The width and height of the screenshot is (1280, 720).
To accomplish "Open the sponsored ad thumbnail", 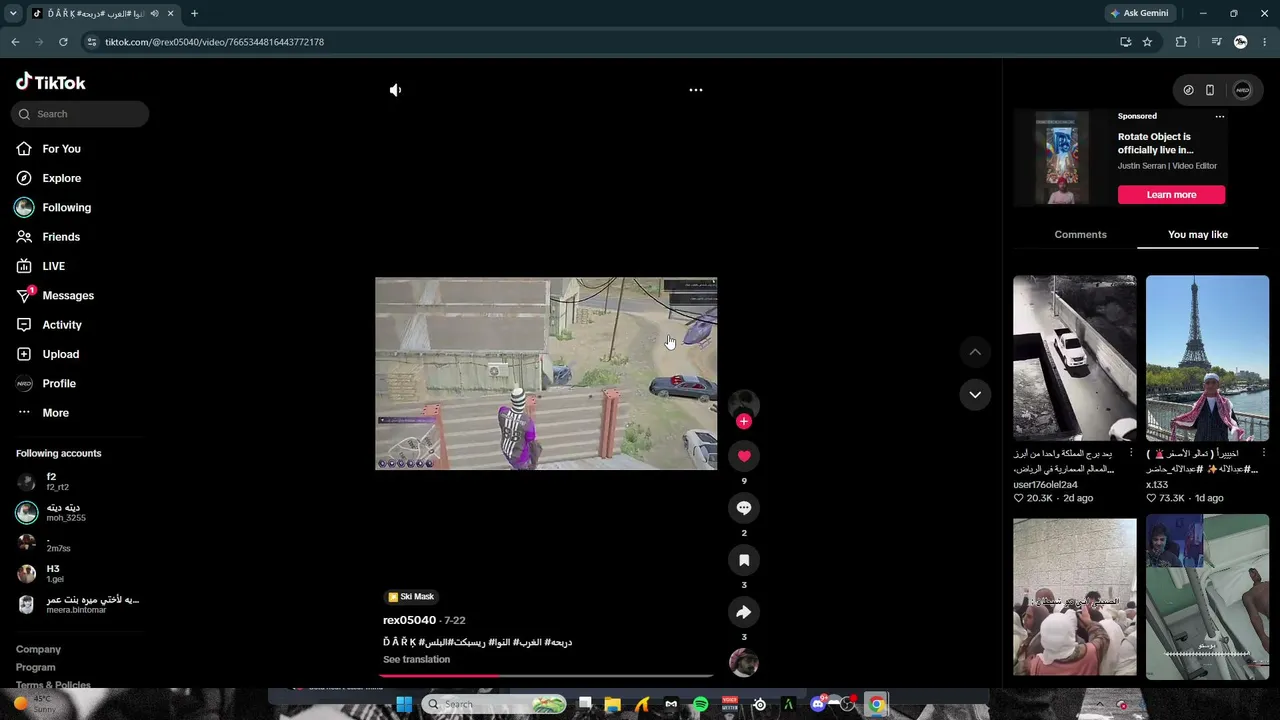I will pyautogui.click(x=1061, y=158).
